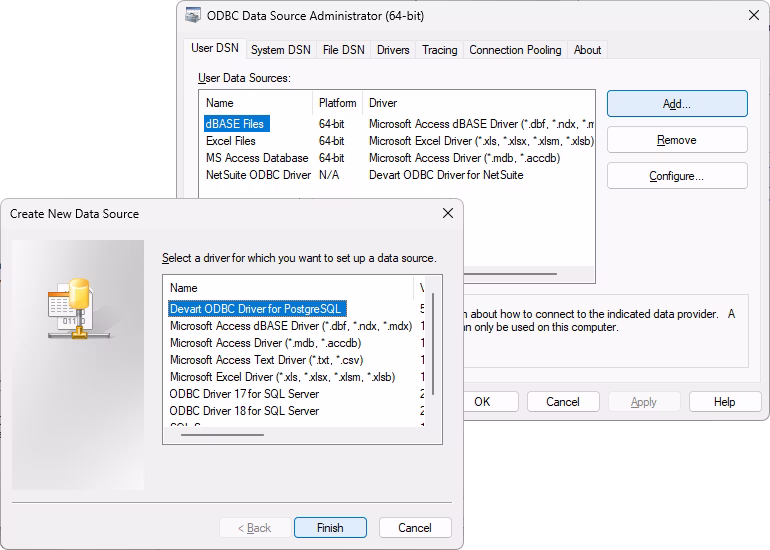
Task: Click Finish in the Create New Data Source dialog
Action: click(330, 527)
